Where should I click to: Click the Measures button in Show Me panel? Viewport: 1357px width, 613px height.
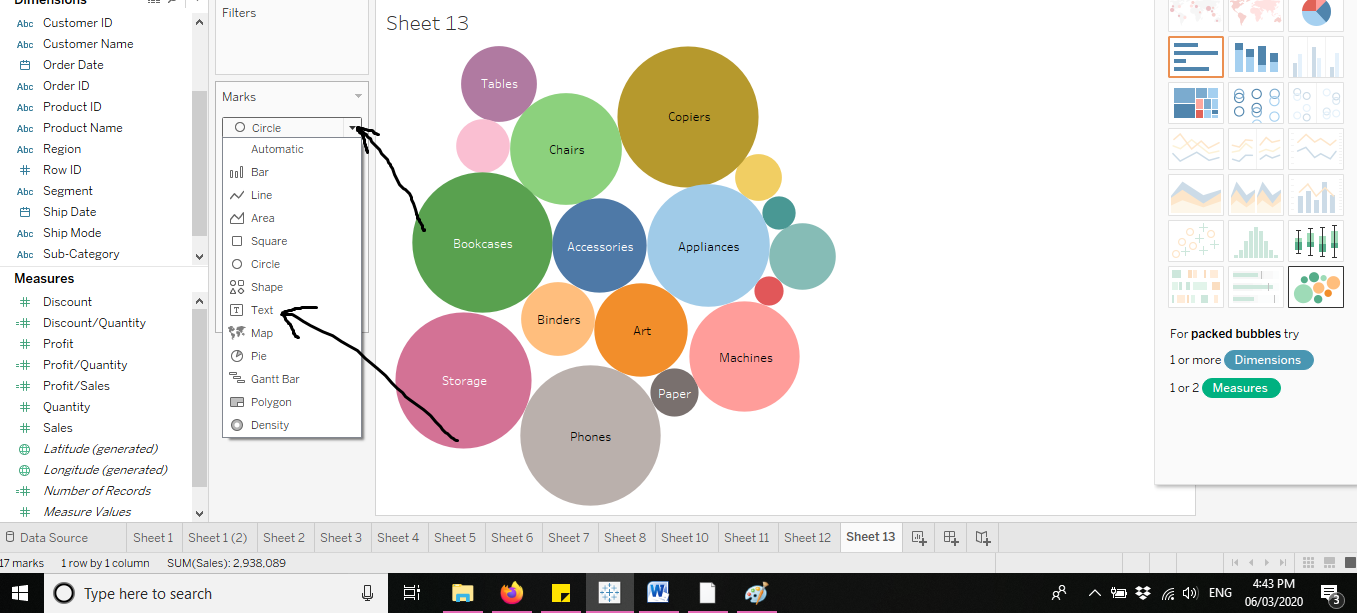point(1240,387)
